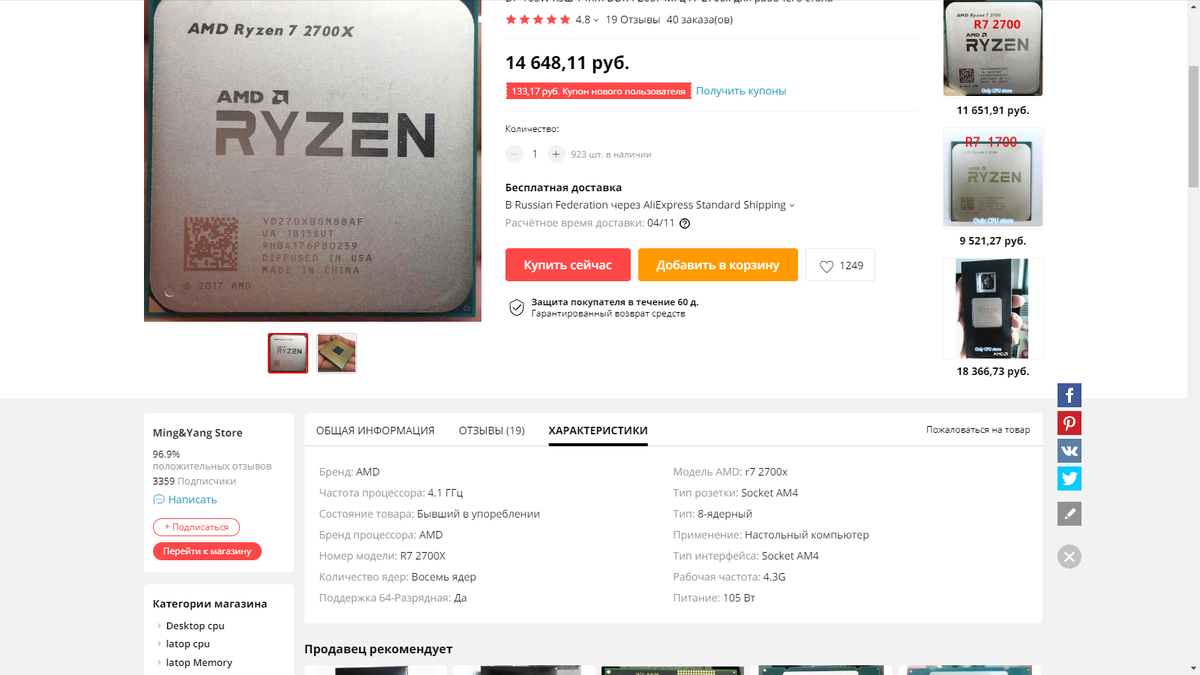This screenshot has width=1200, height=675.
Task: Expand the 4.8 rating breakdown chevron
Action: click(597, 20)
